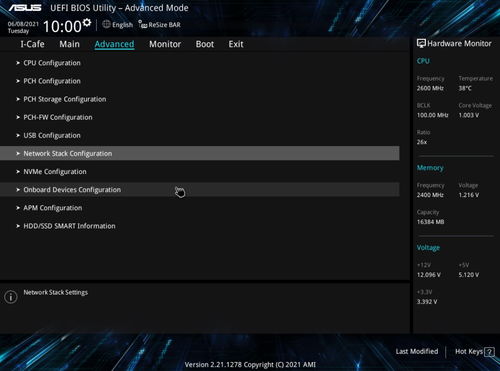Click the 1.216 V memory voltage value
500x371 pixels.
click(x=469, y=195)
